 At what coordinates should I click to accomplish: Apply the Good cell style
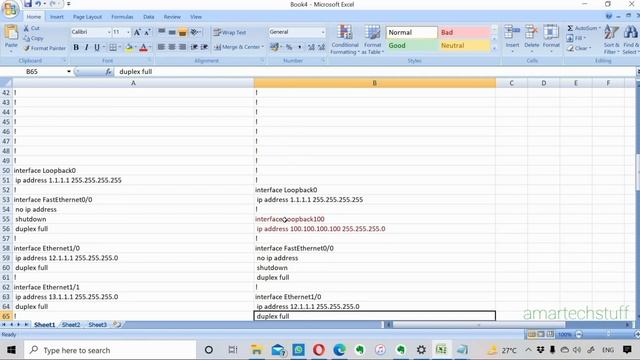(411, 45)
